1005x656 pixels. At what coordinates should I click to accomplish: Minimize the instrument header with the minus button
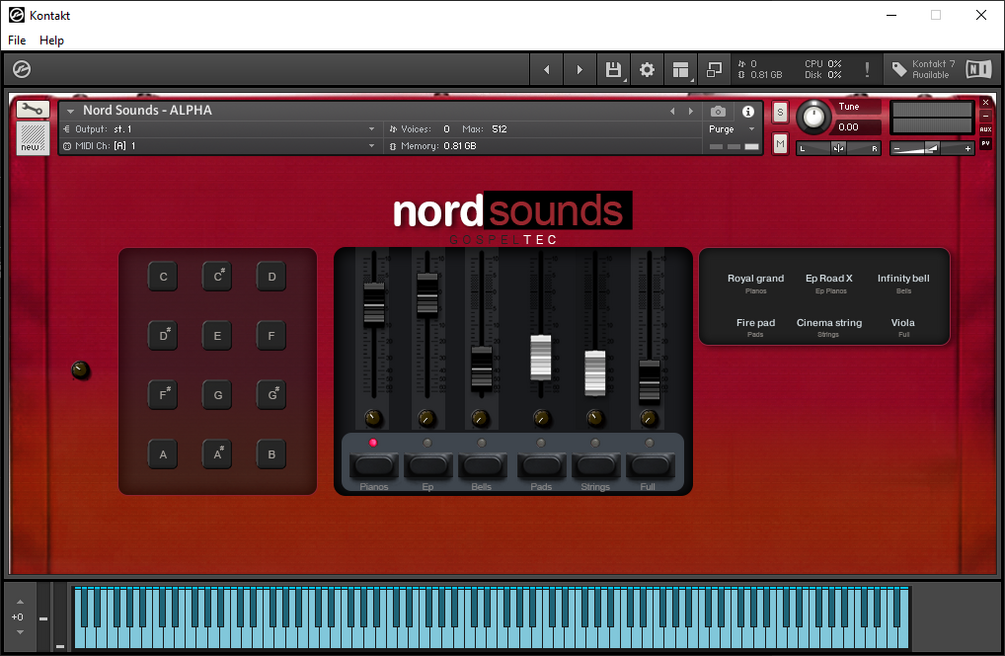click(986, 116)
